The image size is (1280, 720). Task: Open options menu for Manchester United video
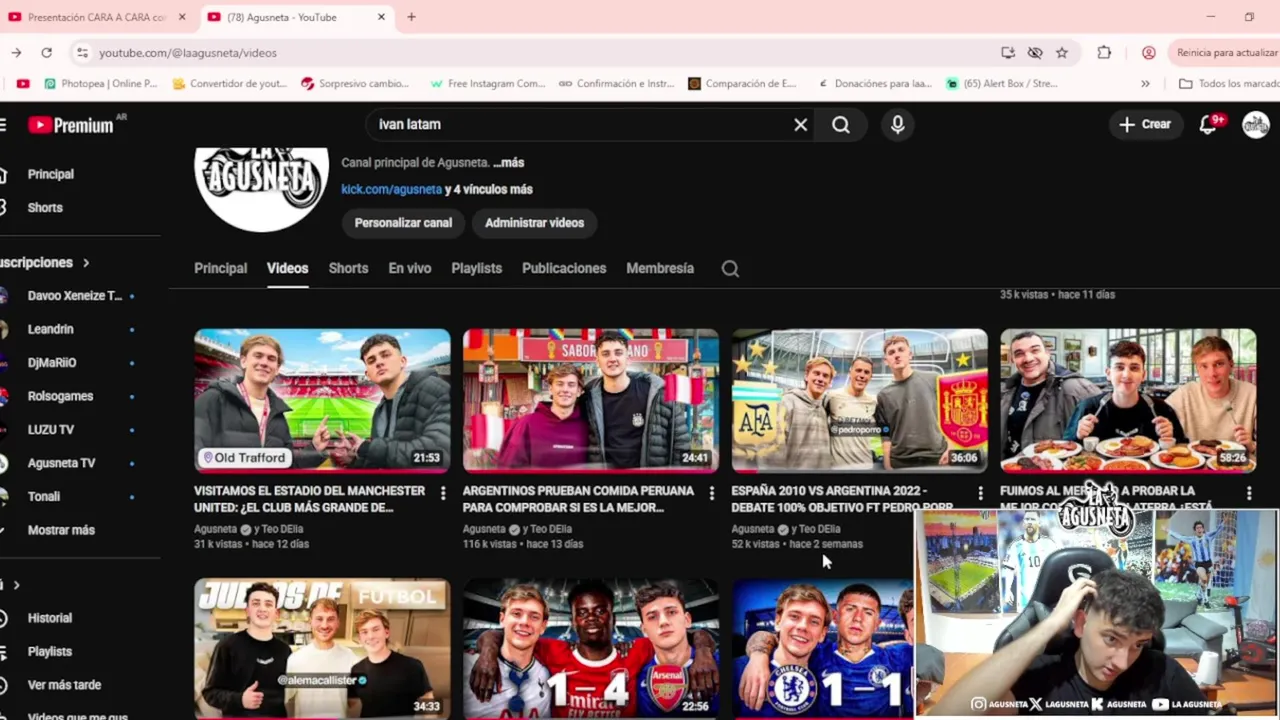(x=443, y=493)
